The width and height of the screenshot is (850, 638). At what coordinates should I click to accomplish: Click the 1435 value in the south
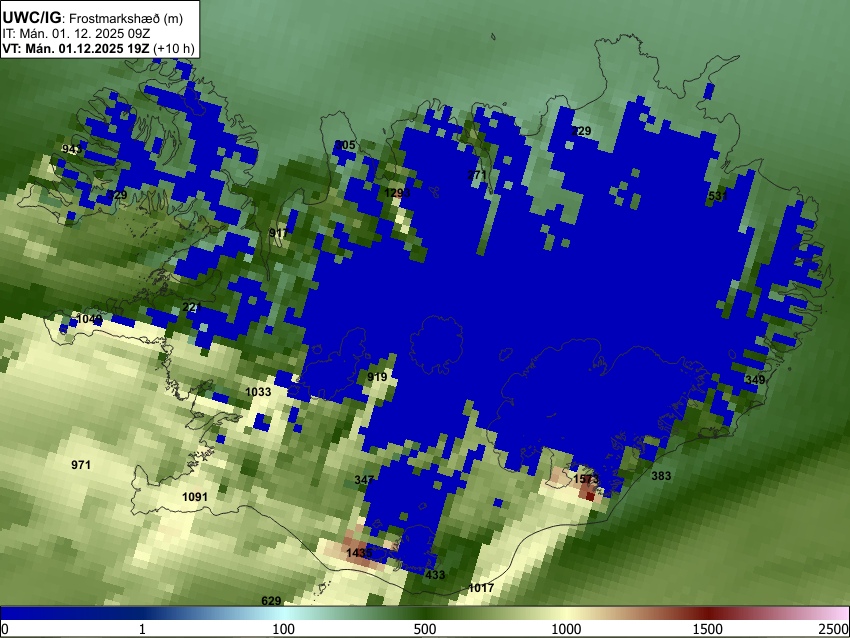[x=359, y=552]
